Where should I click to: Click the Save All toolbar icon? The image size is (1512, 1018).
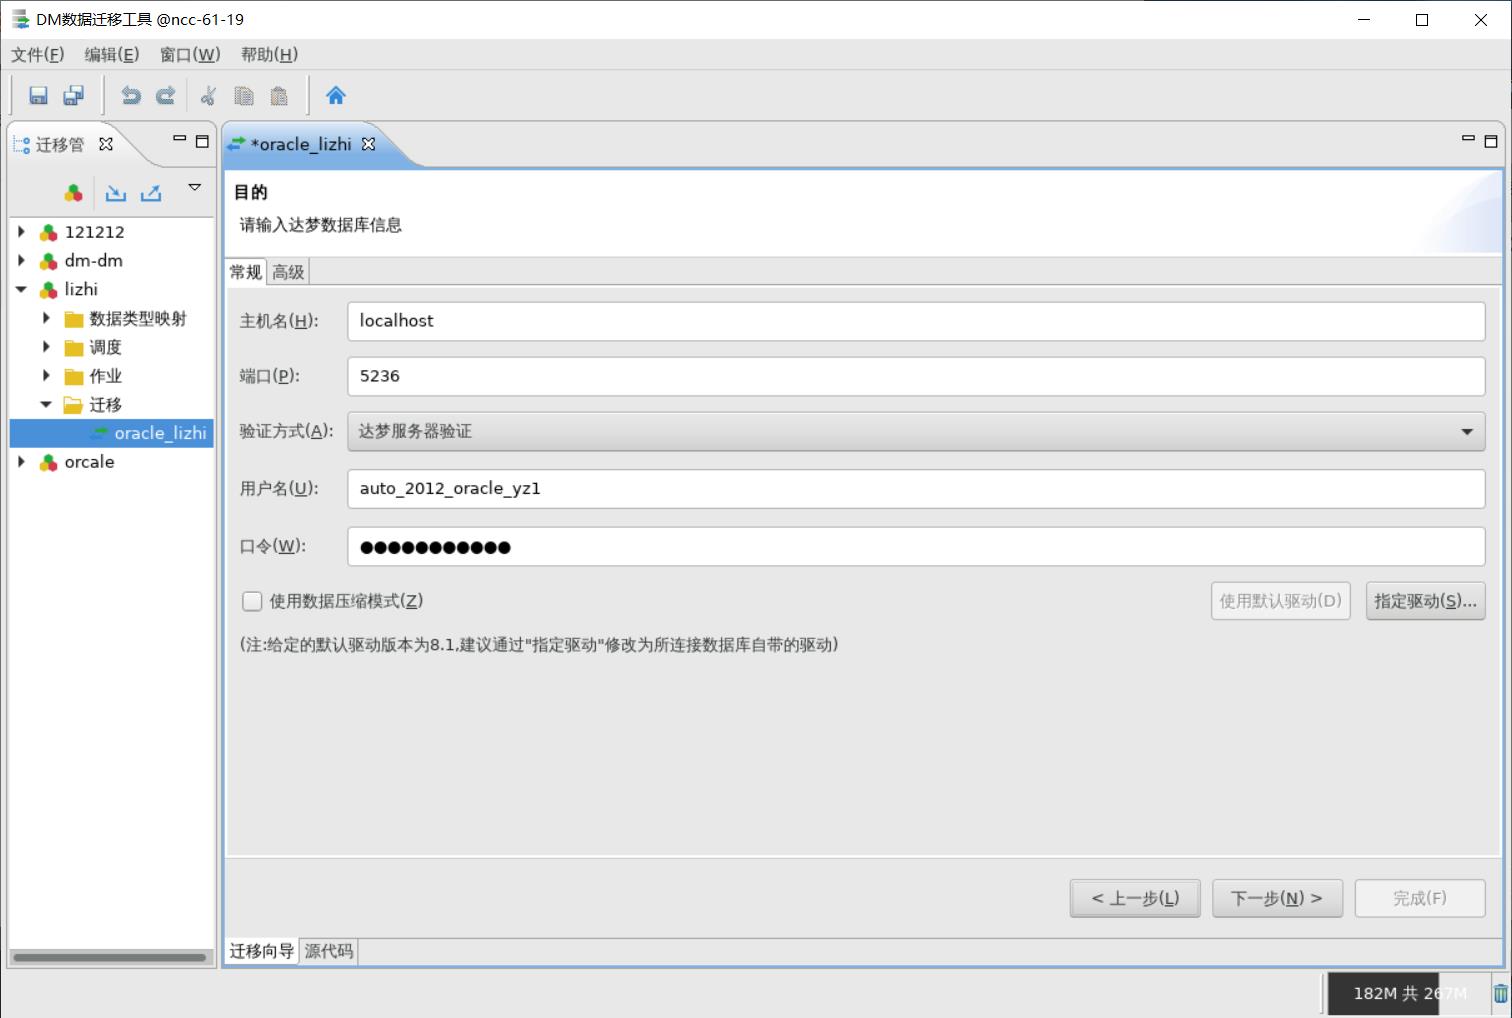[73, 96]
